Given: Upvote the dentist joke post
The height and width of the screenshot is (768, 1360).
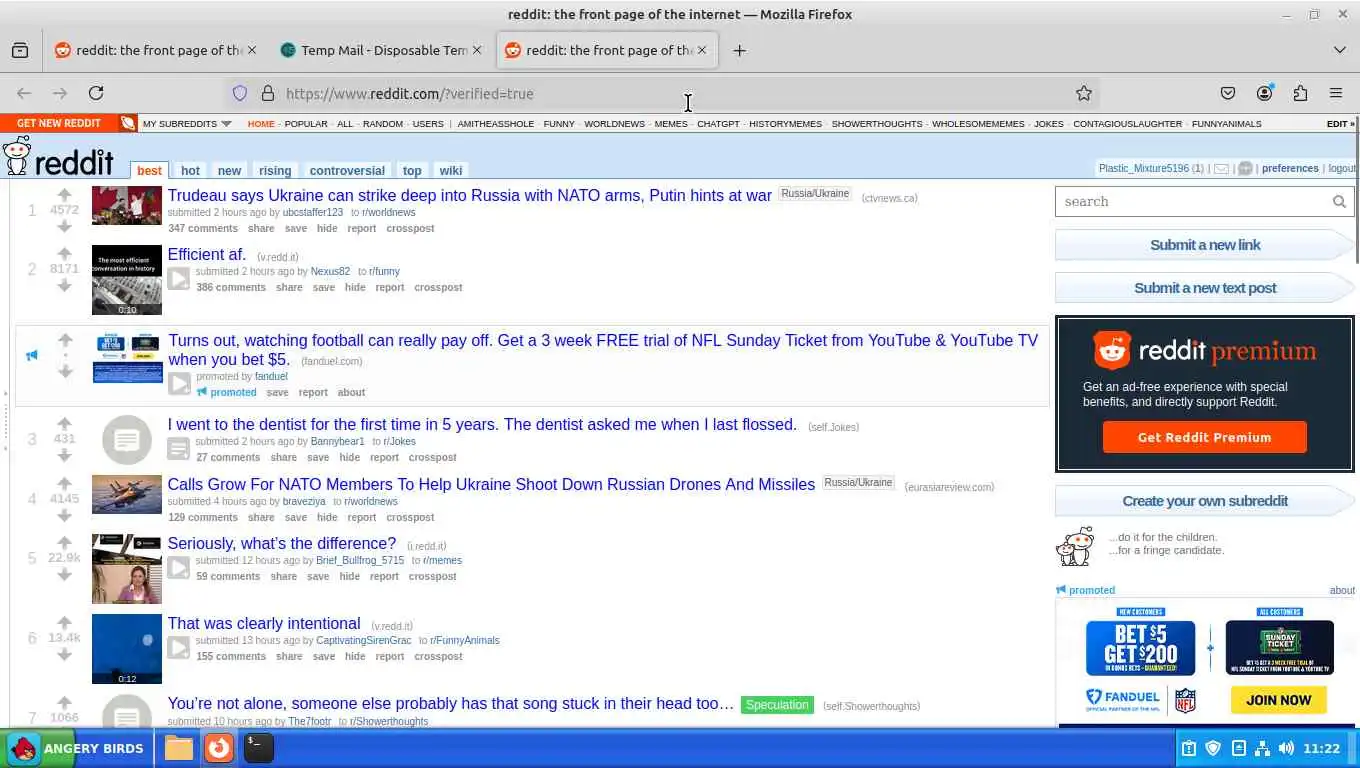Looking at the screenshot, I should coord(64,424).
